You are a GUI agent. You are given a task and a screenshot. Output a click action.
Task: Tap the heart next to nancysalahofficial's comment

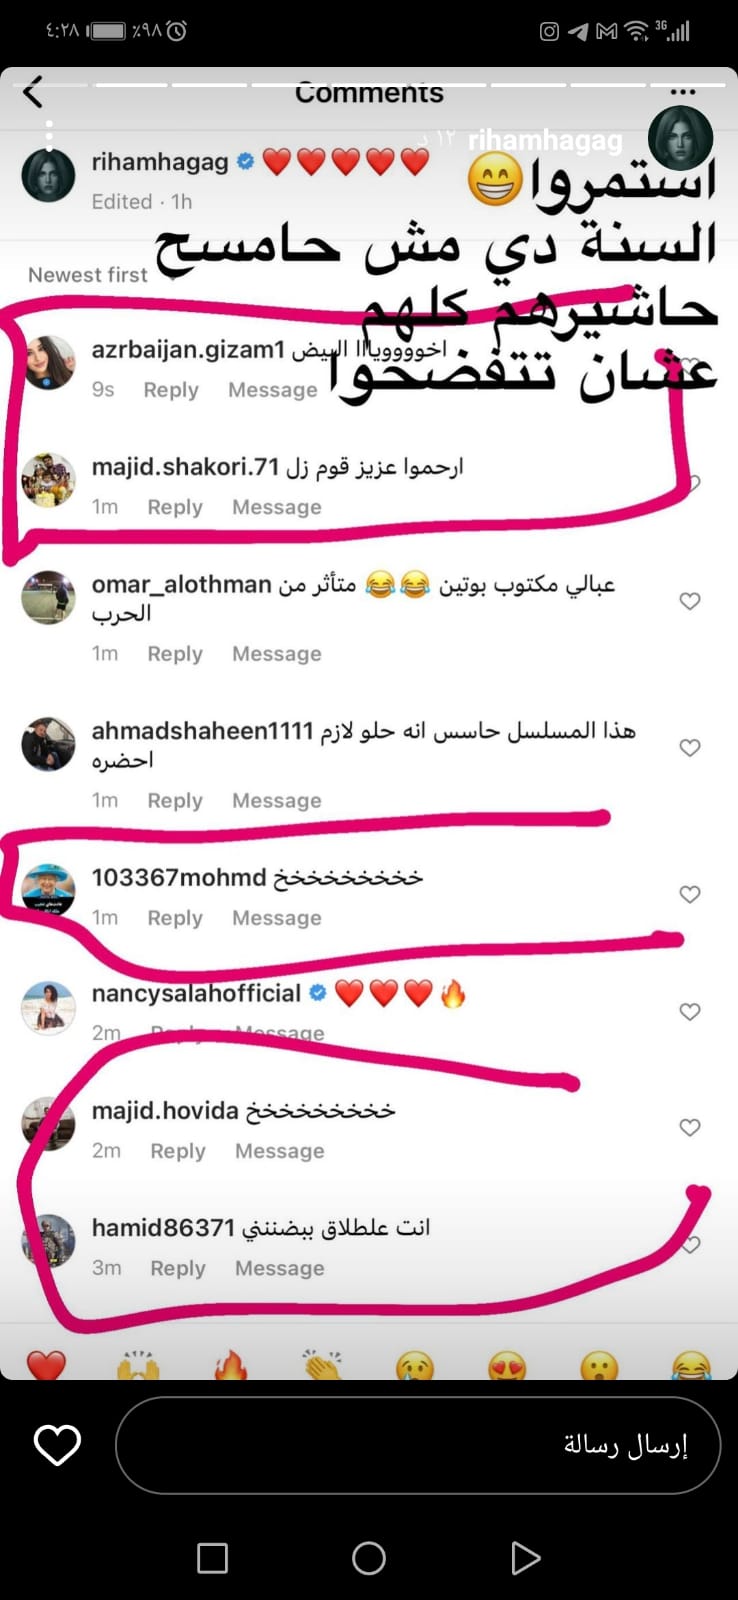[x=690, y=1012]
